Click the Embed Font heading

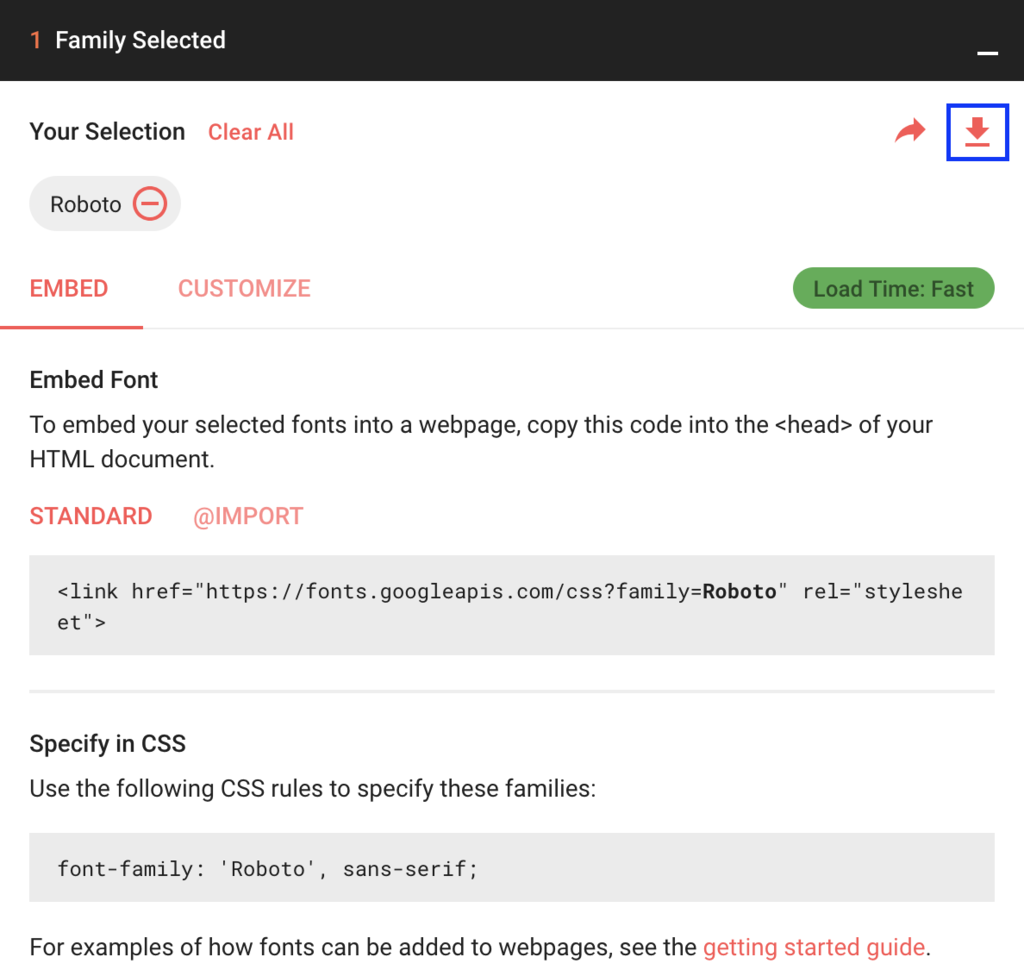pos(94,380)
